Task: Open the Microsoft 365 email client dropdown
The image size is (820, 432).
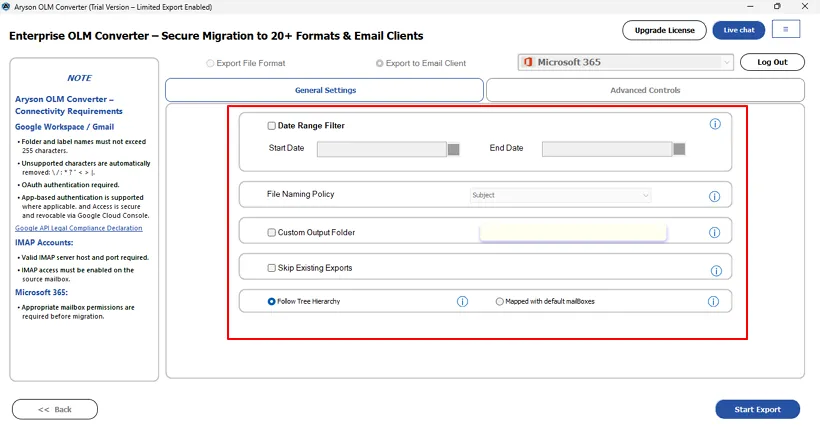Action: coord(626,62)
